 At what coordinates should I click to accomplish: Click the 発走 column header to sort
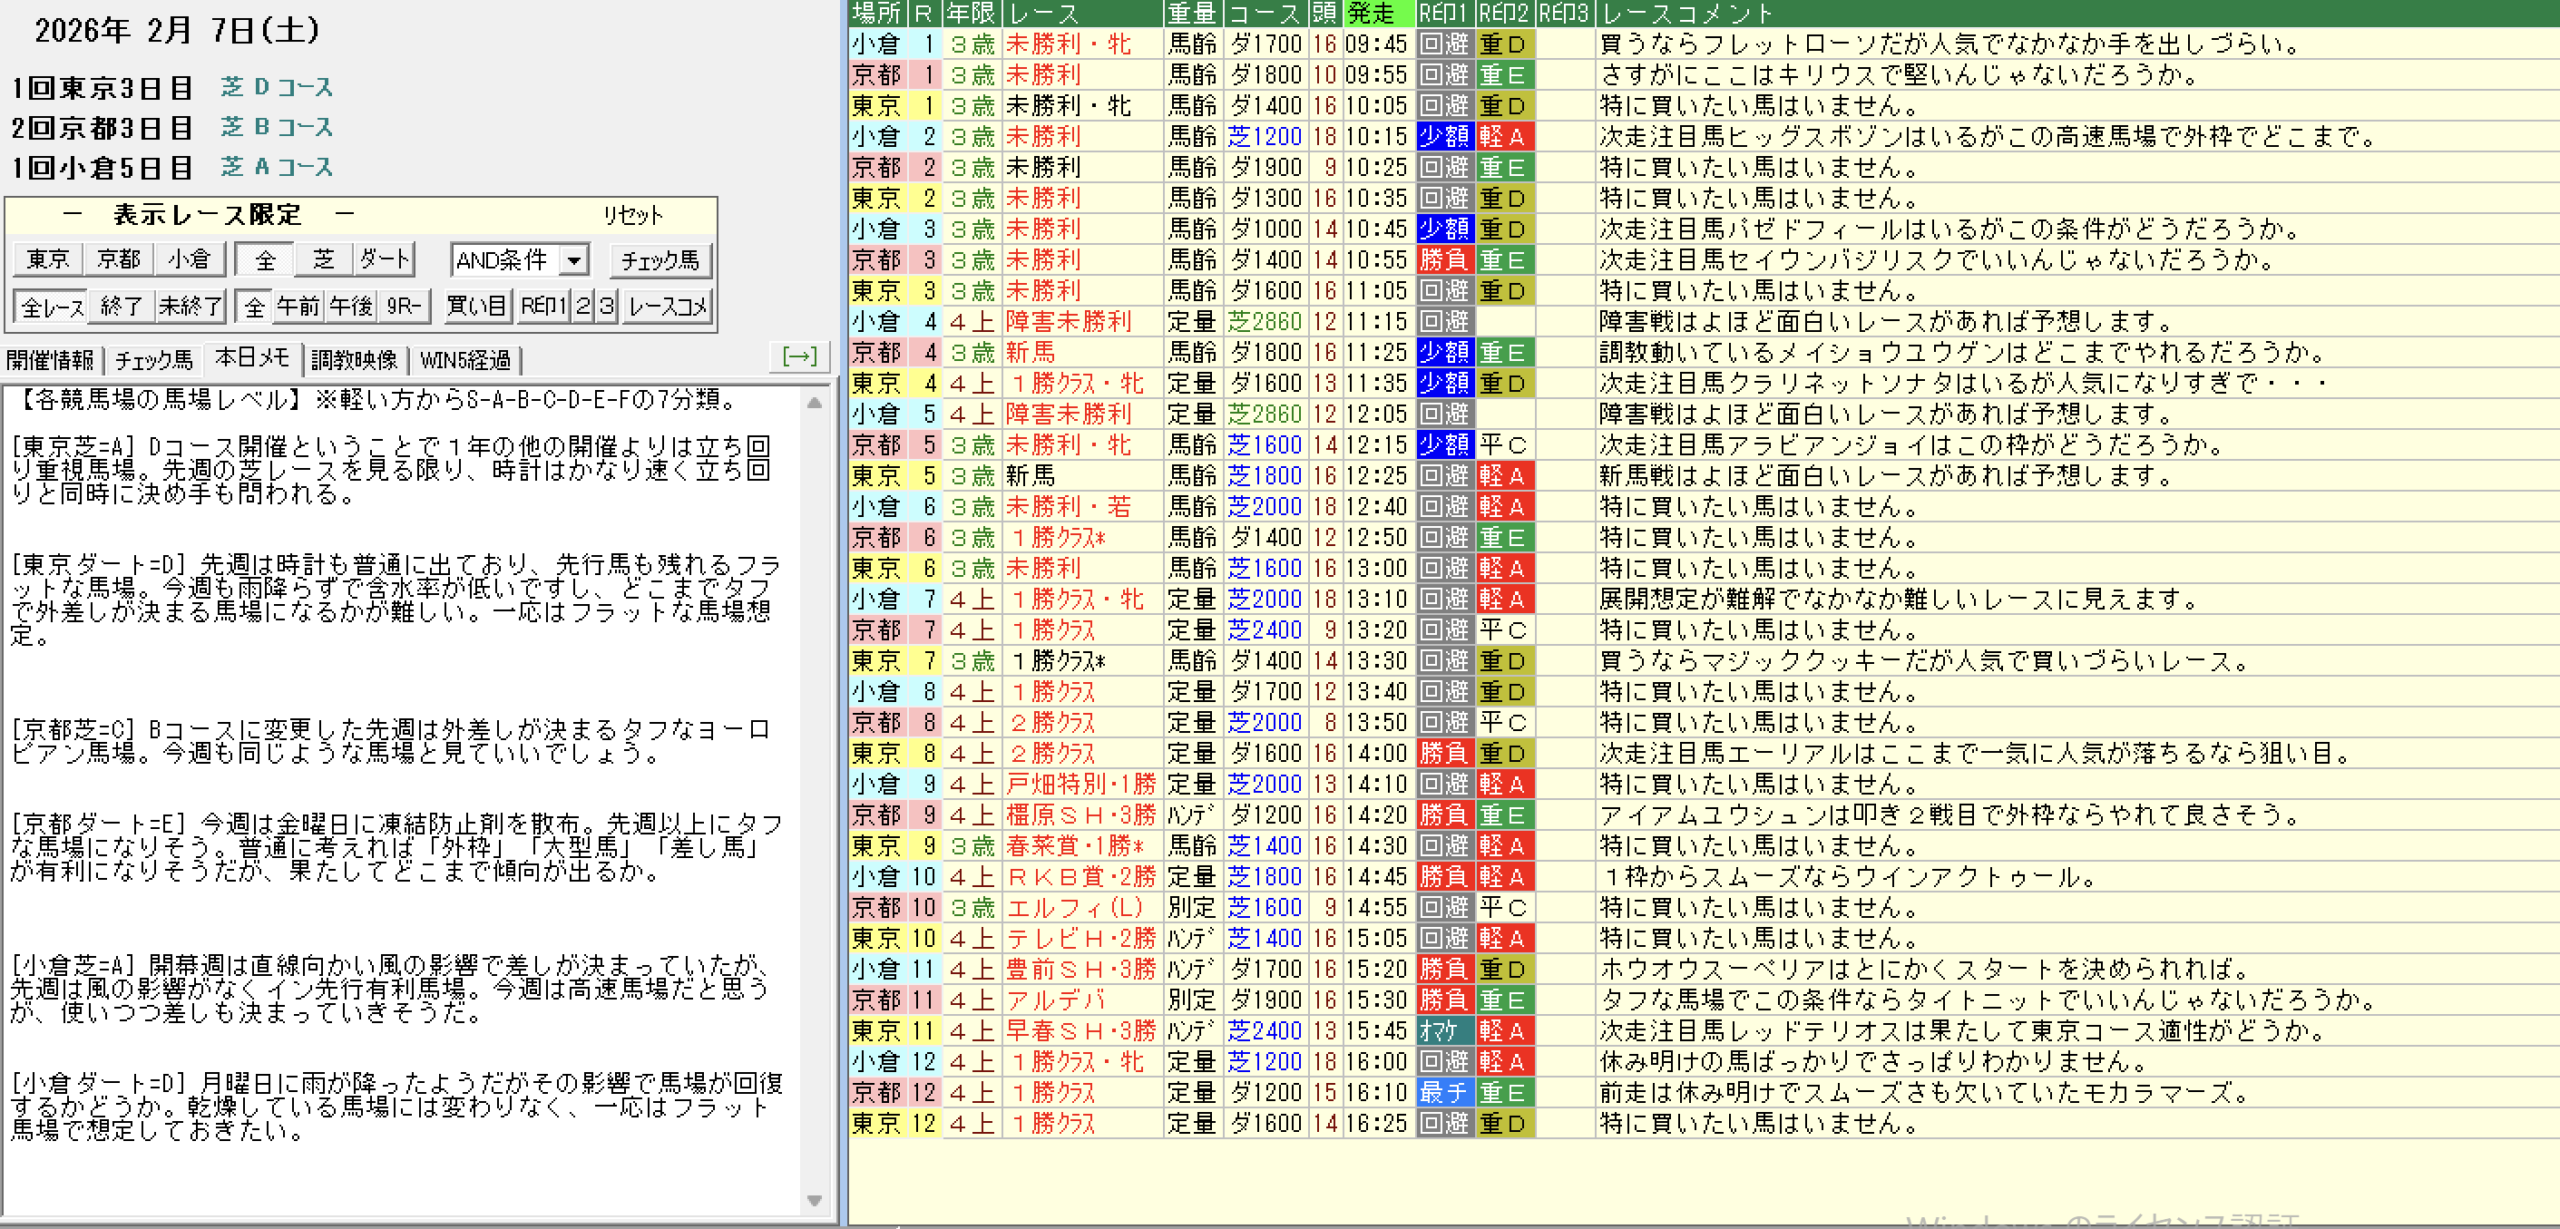point(1374,13)
